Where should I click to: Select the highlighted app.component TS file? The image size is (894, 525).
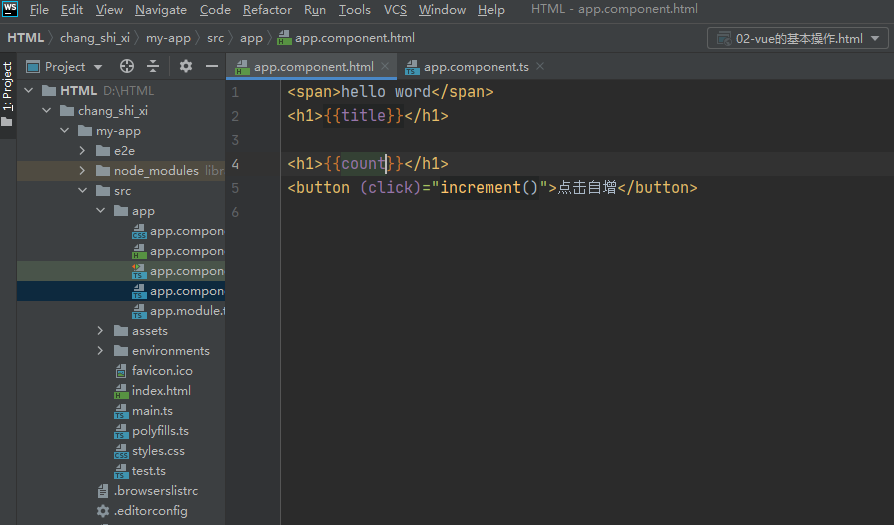121,291
